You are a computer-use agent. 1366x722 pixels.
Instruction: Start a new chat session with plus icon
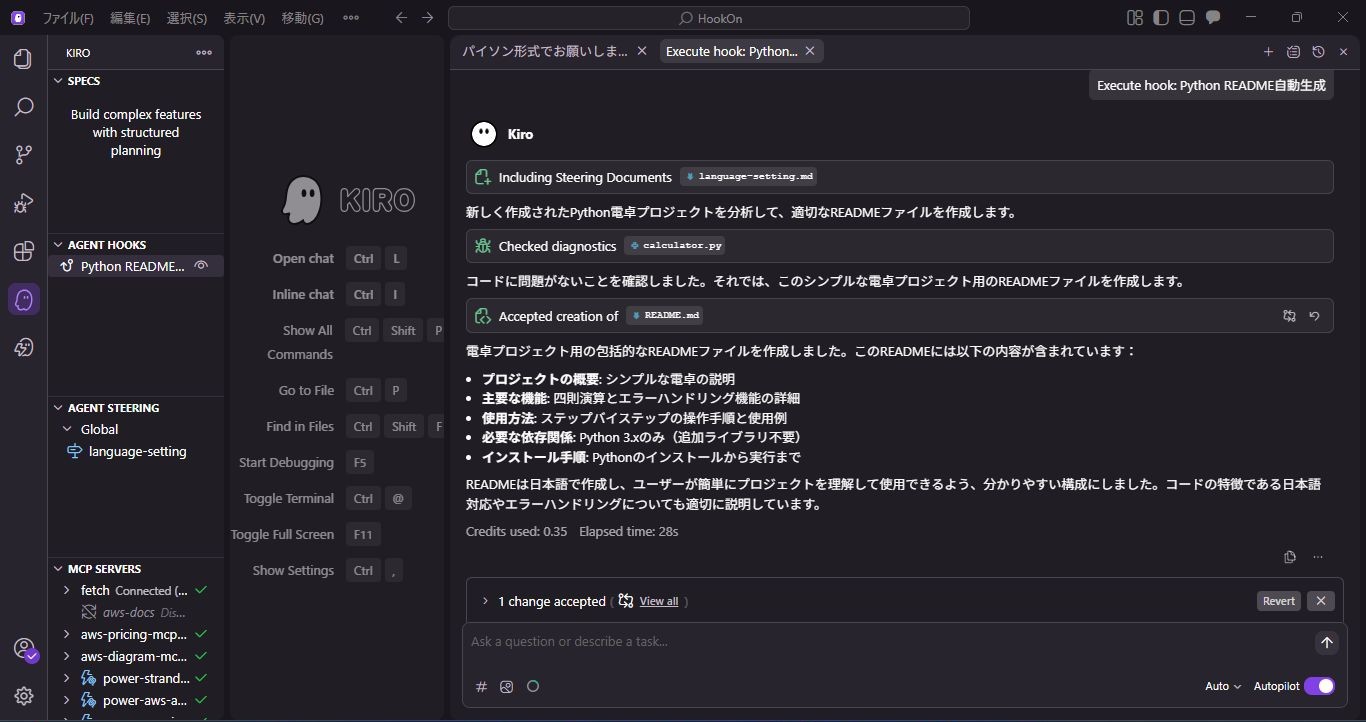pyautogui.click(x=1268, y=52)
